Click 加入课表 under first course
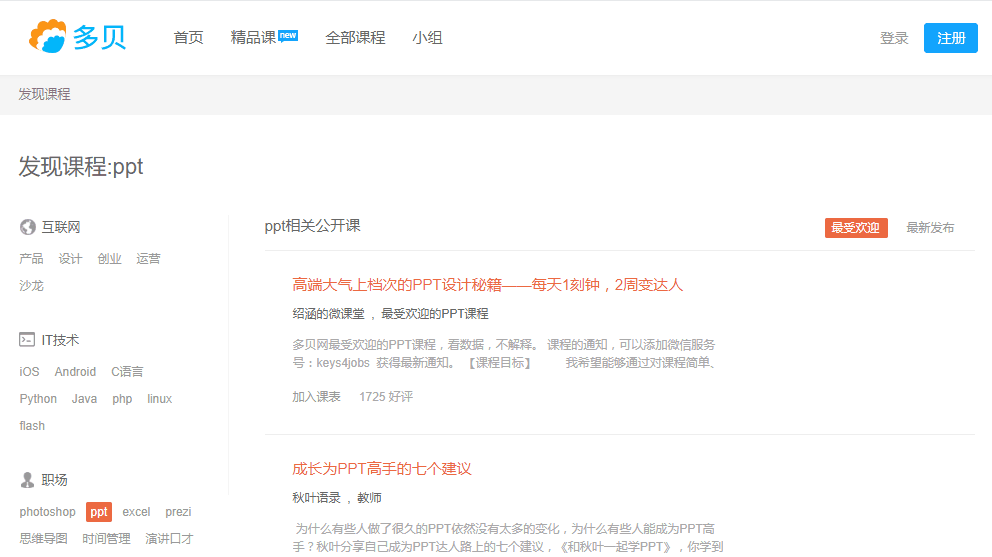The image size is (992, 557). (316, 397)
